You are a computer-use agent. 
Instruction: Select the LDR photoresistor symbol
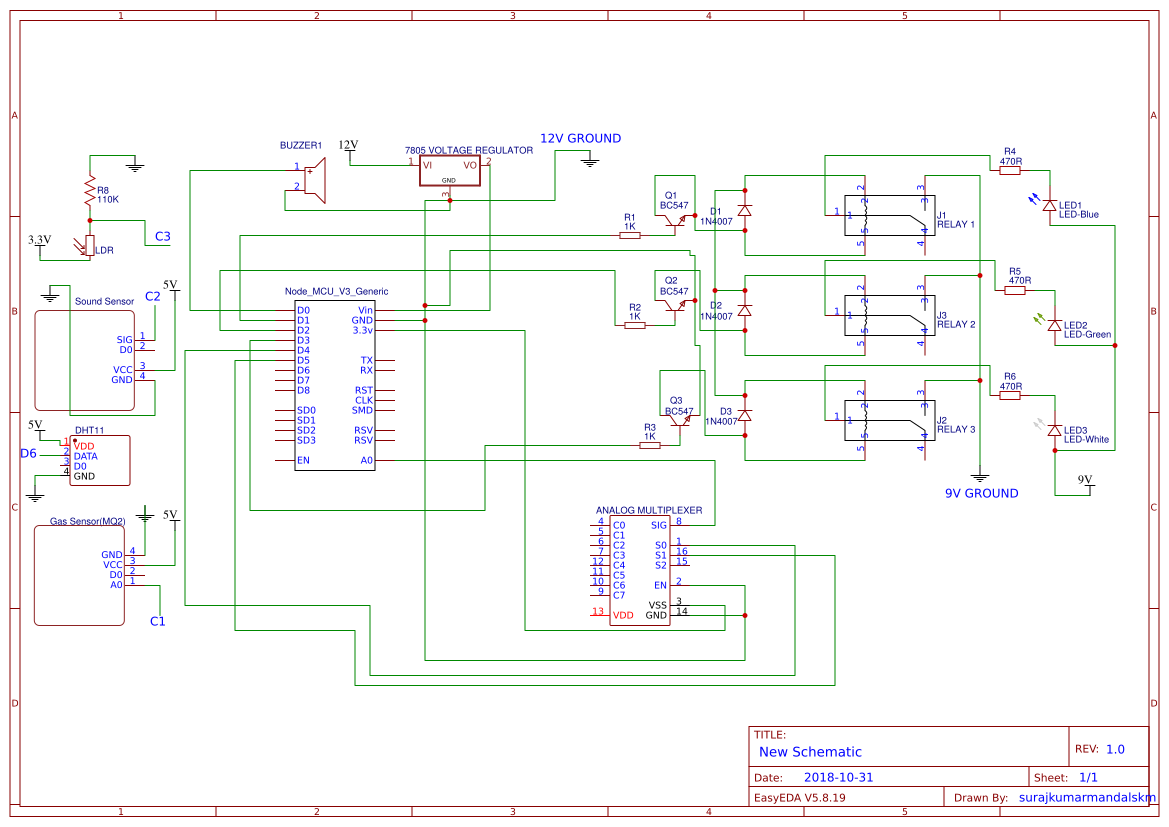[90, 245]
